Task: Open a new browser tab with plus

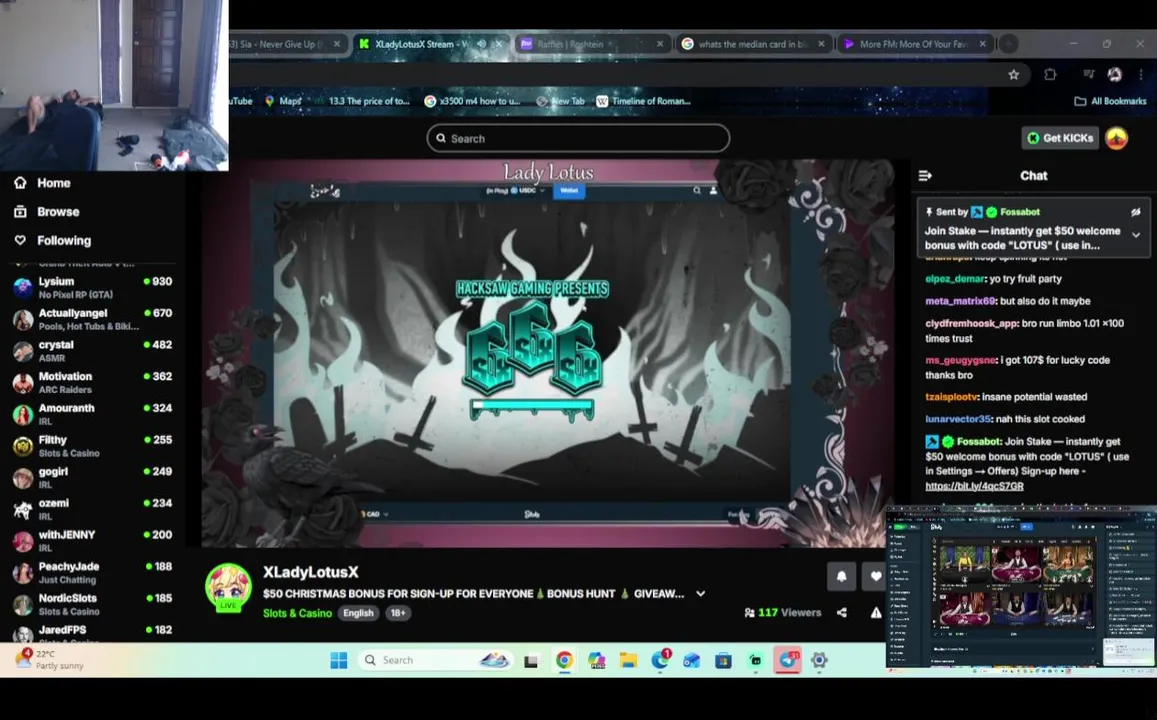Action: pos(1009,44)
